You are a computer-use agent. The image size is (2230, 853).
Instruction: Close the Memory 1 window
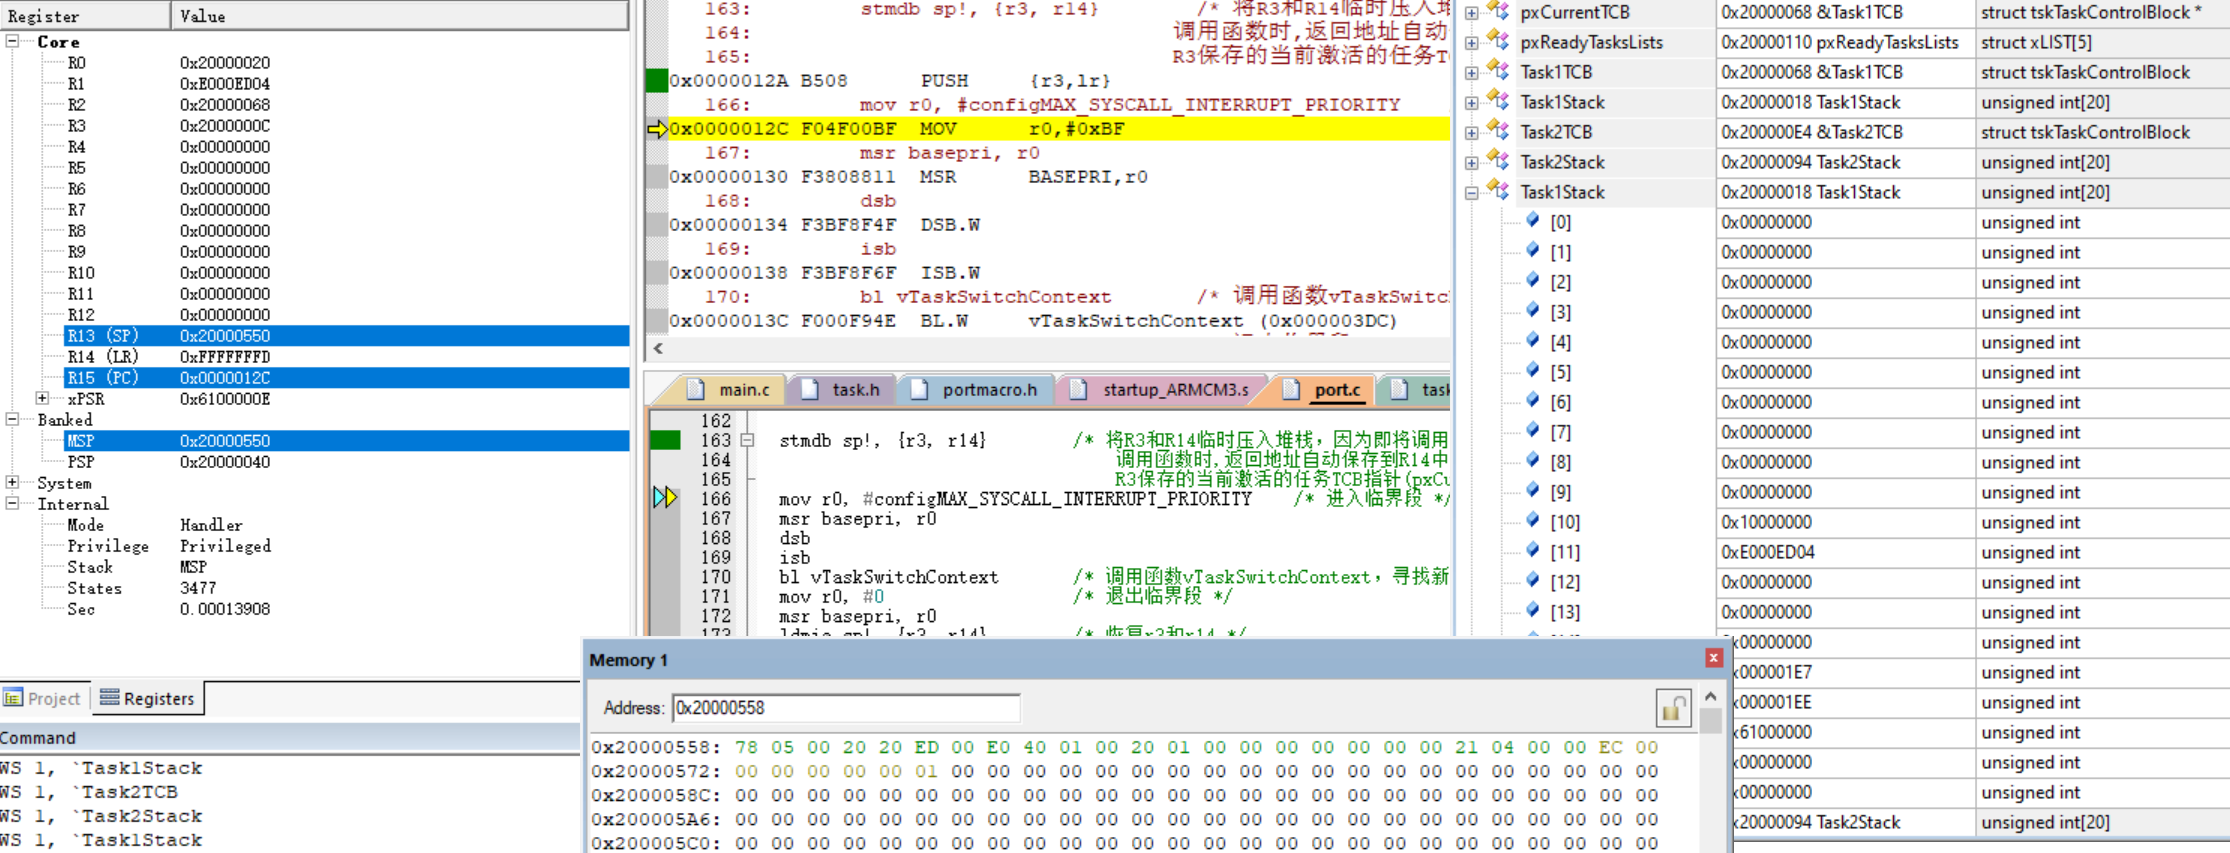(1713, 657)
